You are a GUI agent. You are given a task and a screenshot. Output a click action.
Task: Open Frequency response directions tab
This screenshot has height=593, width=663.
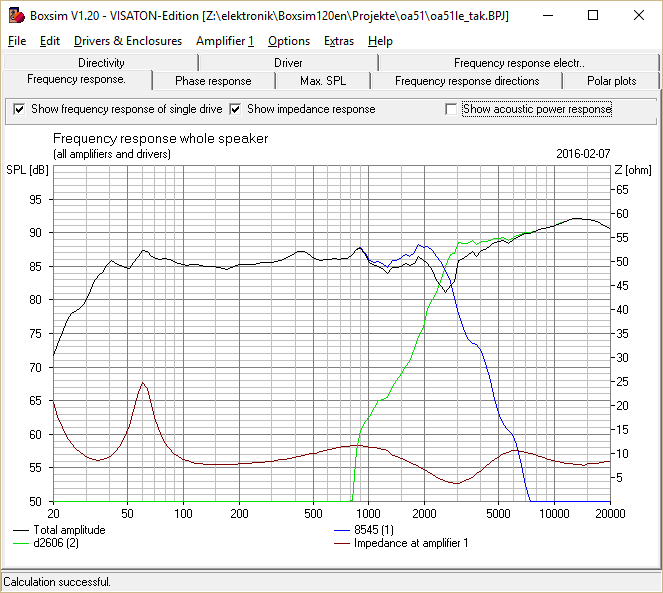[467, 81]
